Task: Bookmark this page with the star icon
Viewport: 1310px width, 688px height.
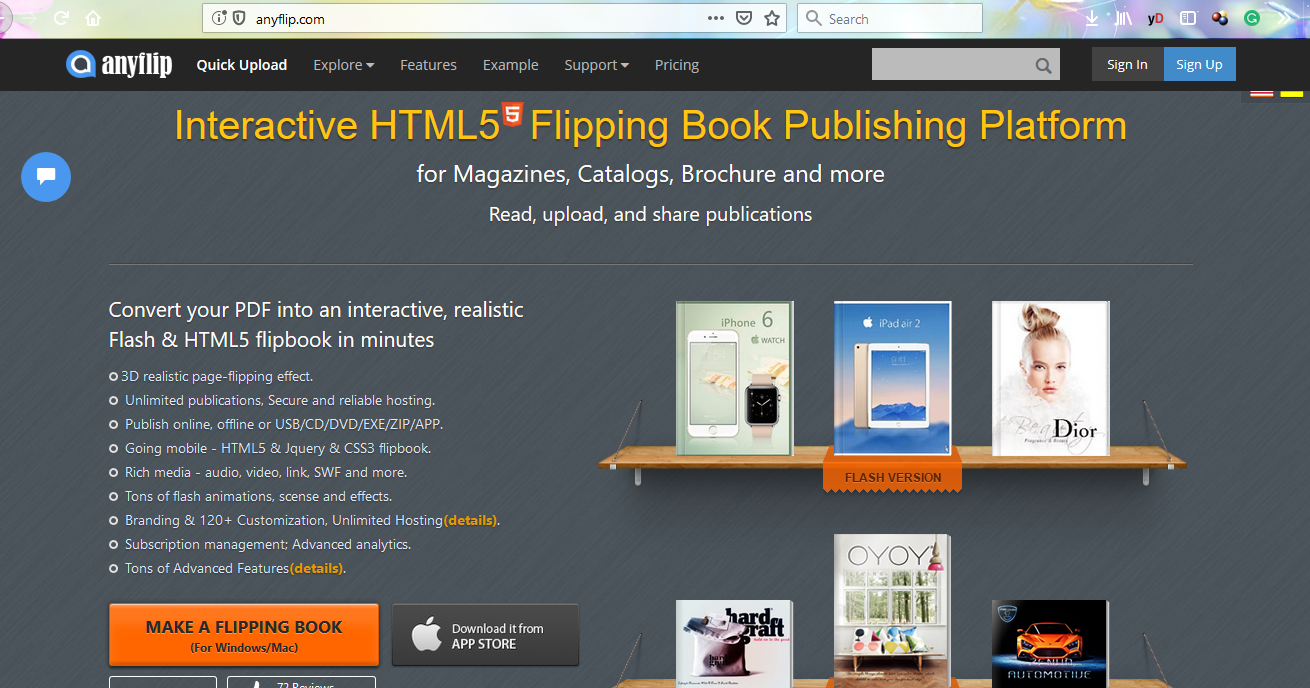Action: (x=772, y=18)
